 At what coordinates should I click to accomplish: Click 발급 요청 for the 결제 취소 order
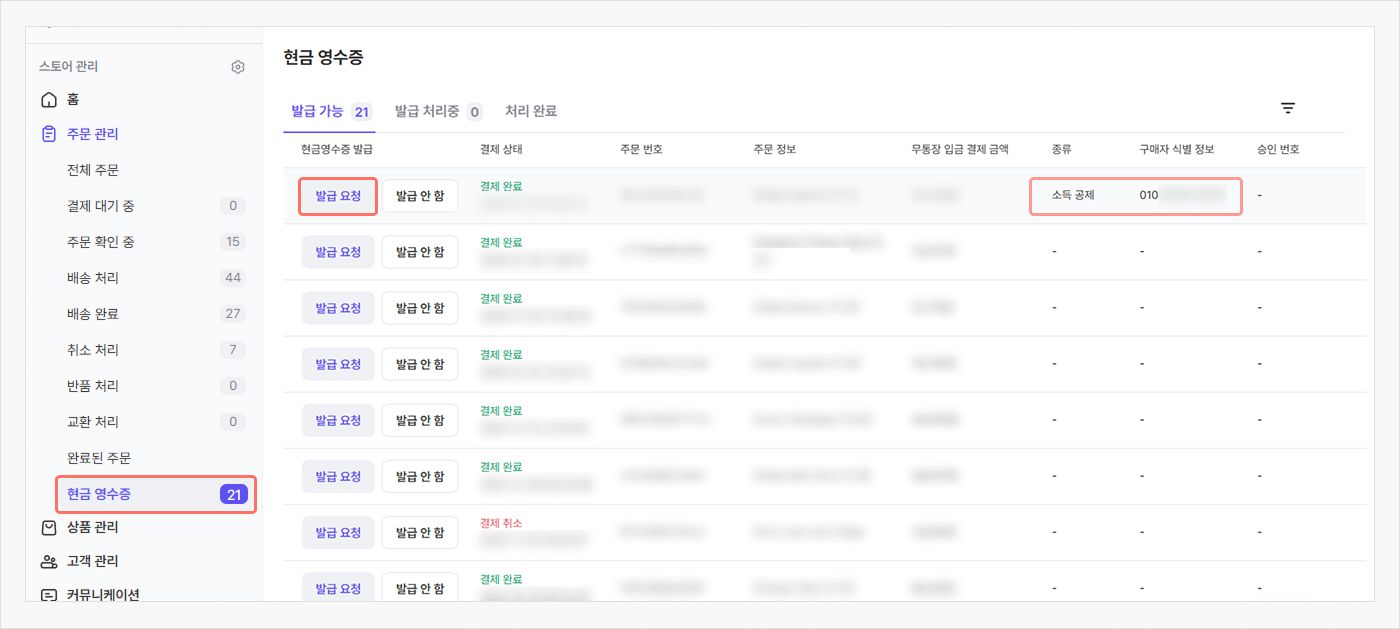(338, 532)
